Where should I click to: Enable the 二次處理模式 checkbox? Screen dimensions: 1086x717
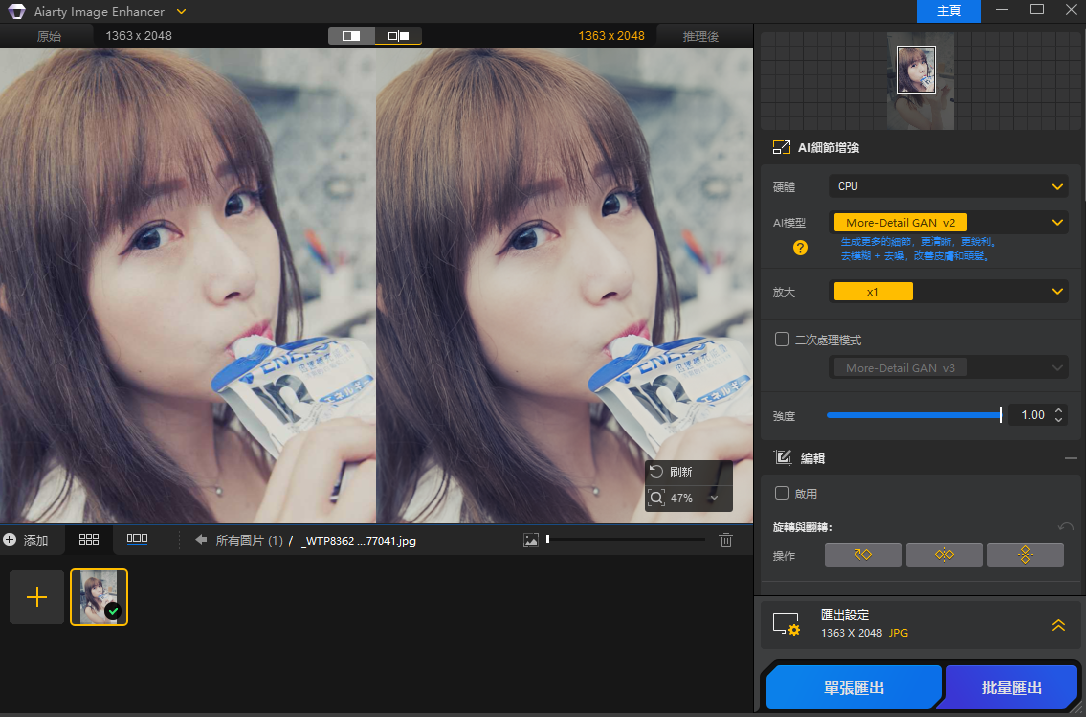point(782,339)
